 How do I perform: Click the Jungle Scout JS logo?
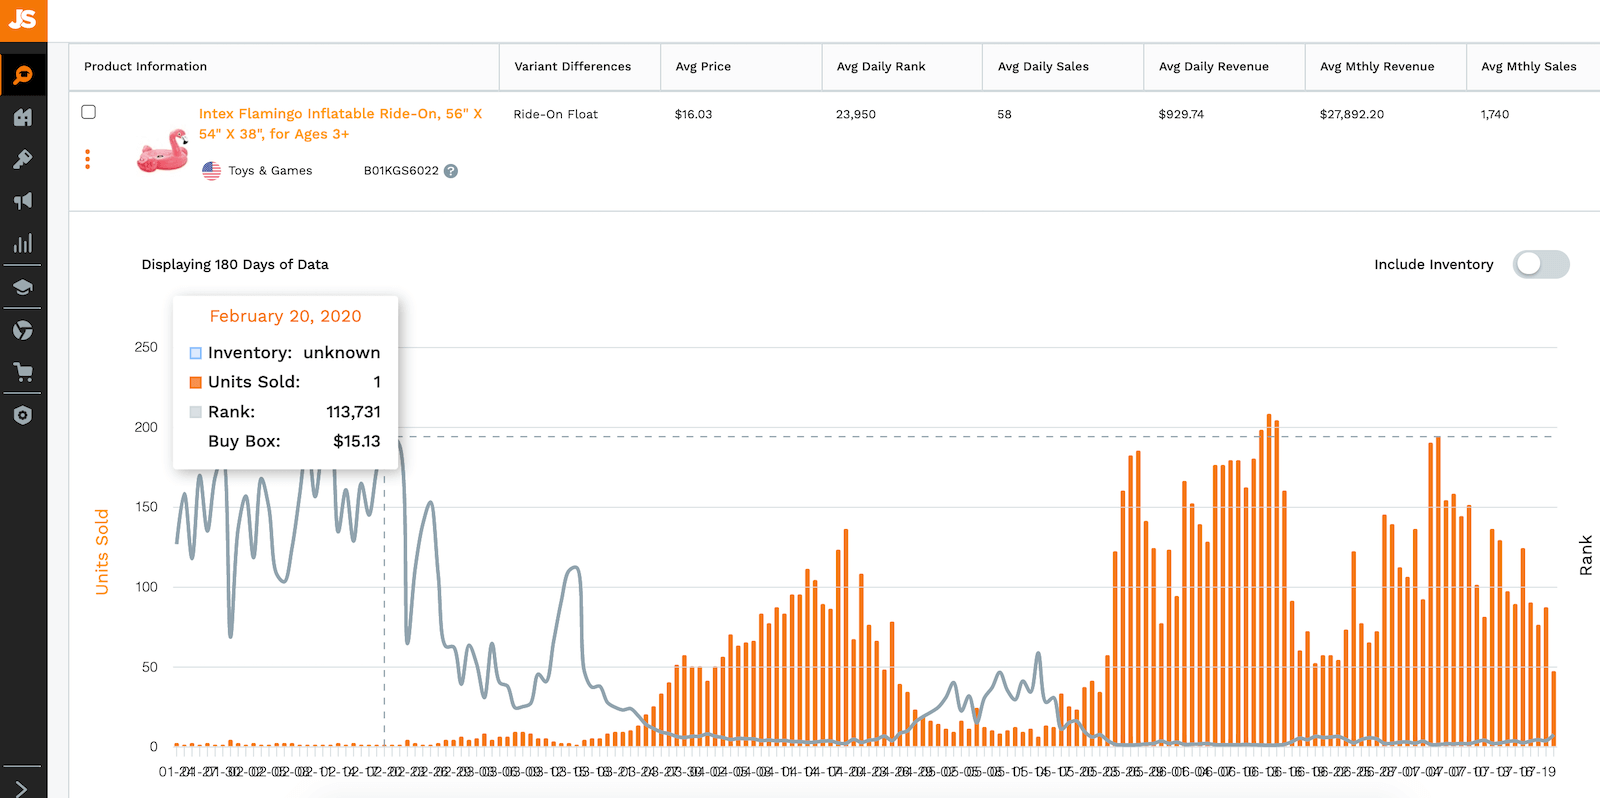[23, 20]
